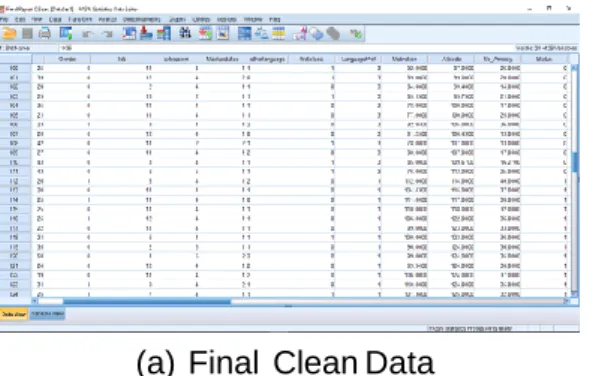Click the cell editor input field
The height and width of the screenshot is (376, 590).
pos(286,48)
